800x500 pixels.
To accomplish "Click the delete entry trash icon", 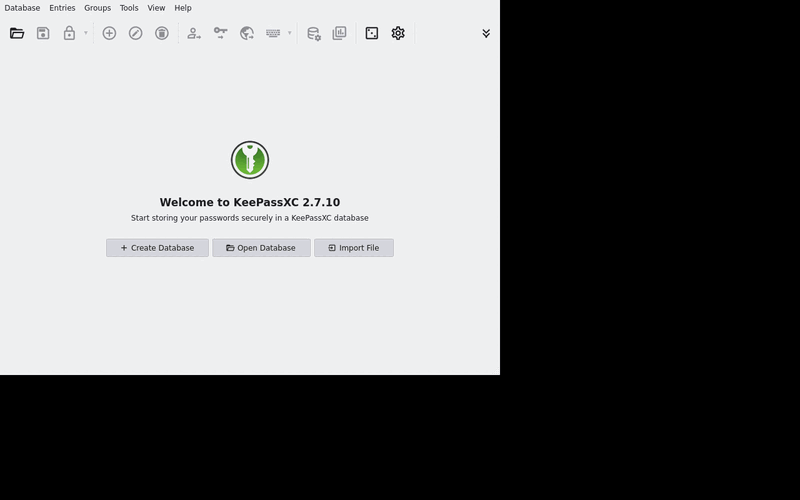I will tap(162, 33).
